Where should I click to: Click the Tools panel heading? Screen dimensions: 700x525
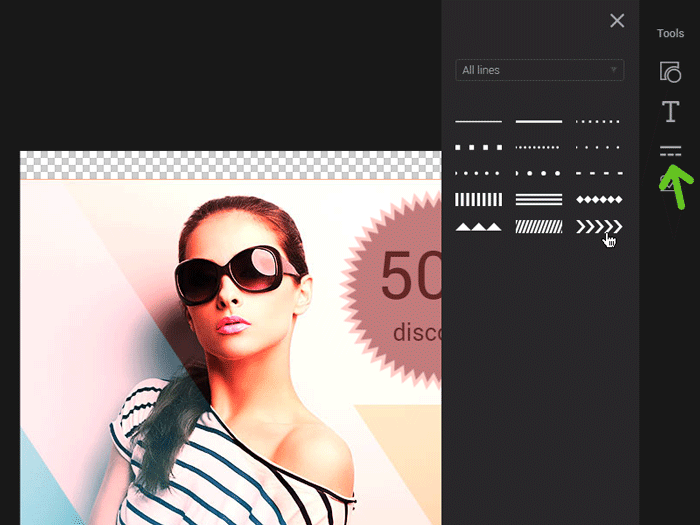pyautogui.click(x=670, y=33)
